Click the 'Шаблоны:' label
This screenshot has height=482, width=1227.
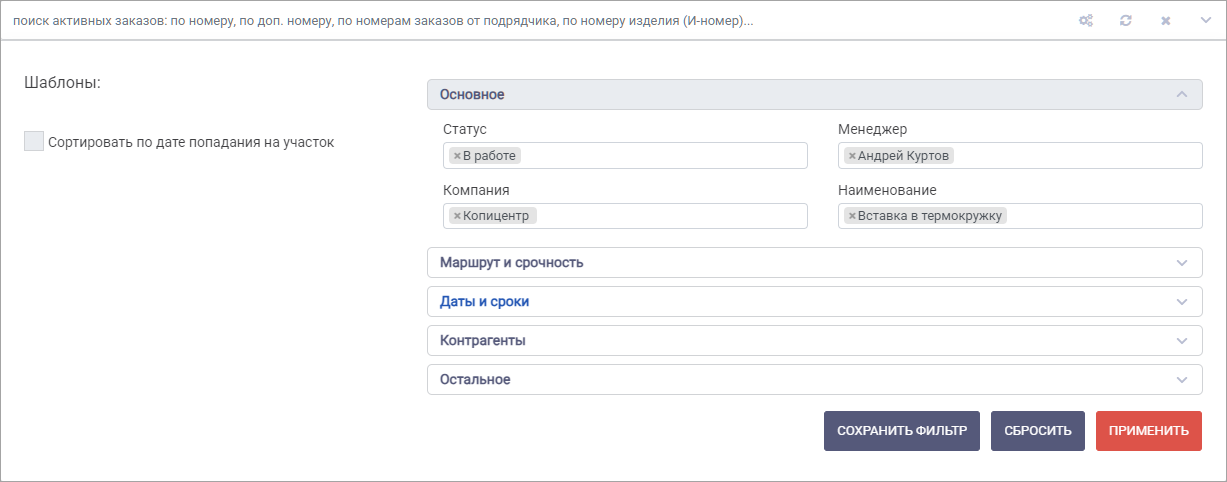point(62,83)
